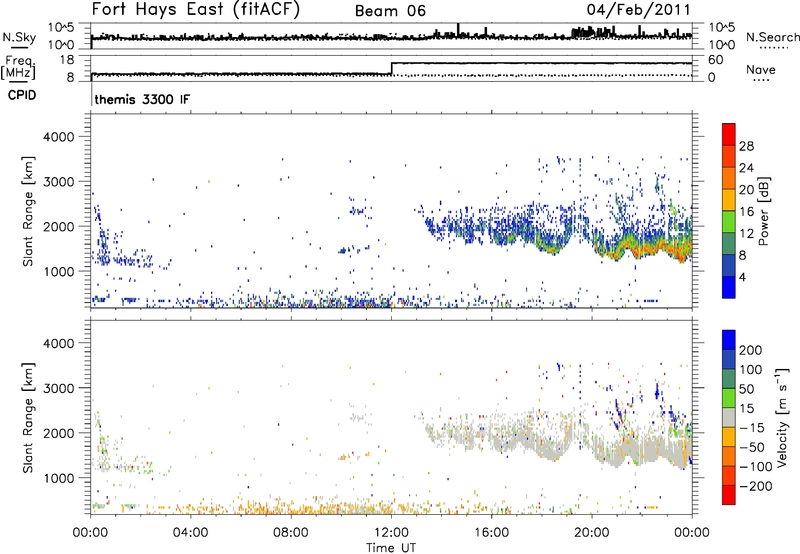Click the '200' tick on Velocity scale

[x=751, y=350]
